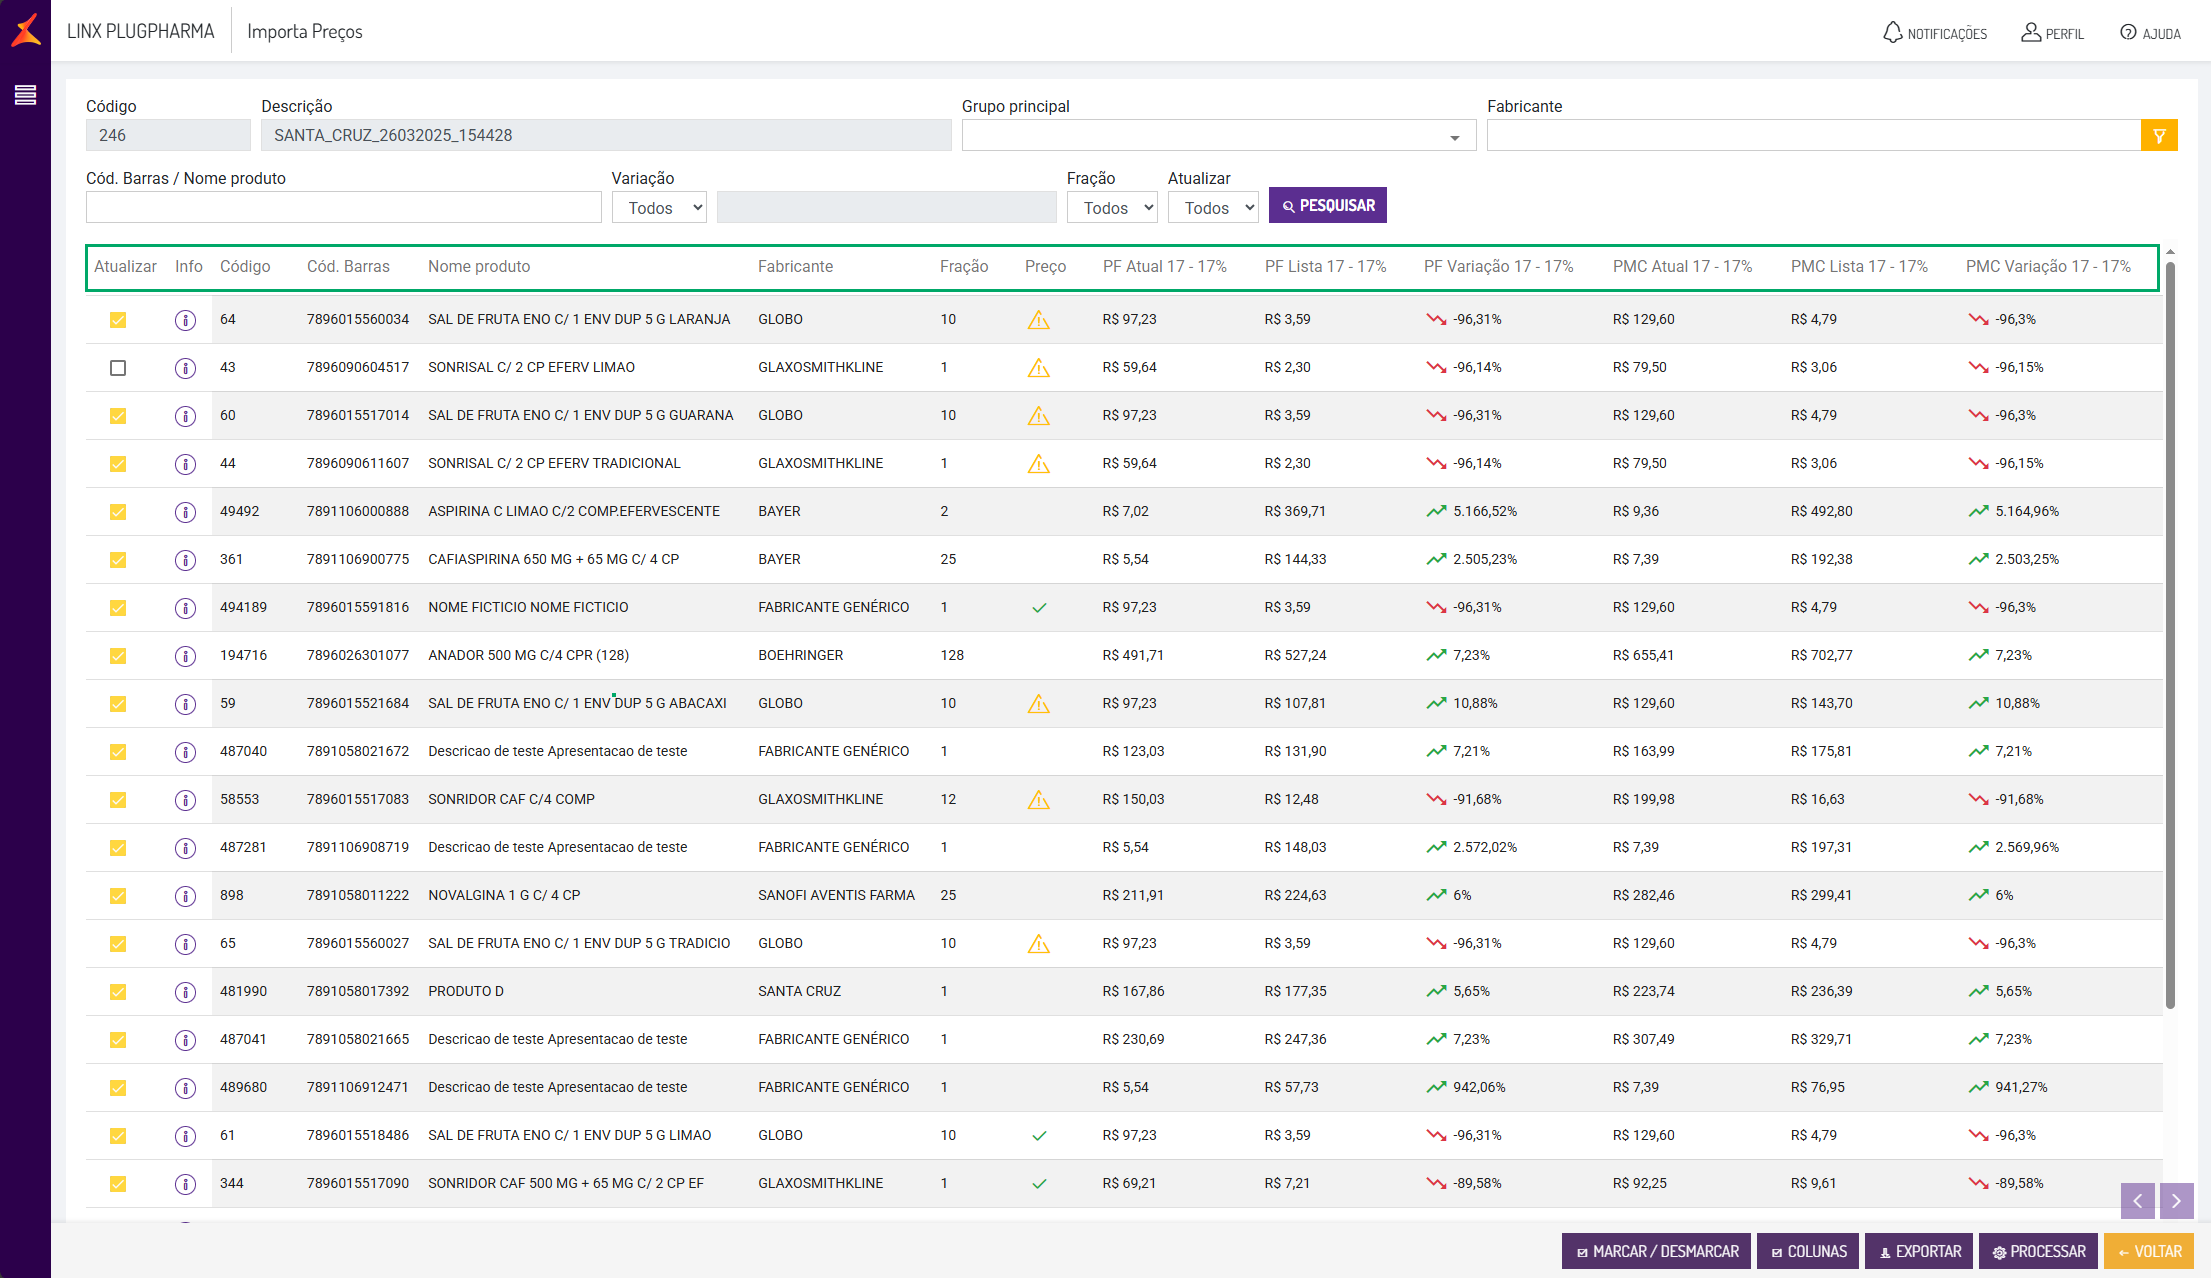The height and width of the screenshot is (1278, 2211).
Task: Sort by Nome produto column header
Action: coord(479,266)
